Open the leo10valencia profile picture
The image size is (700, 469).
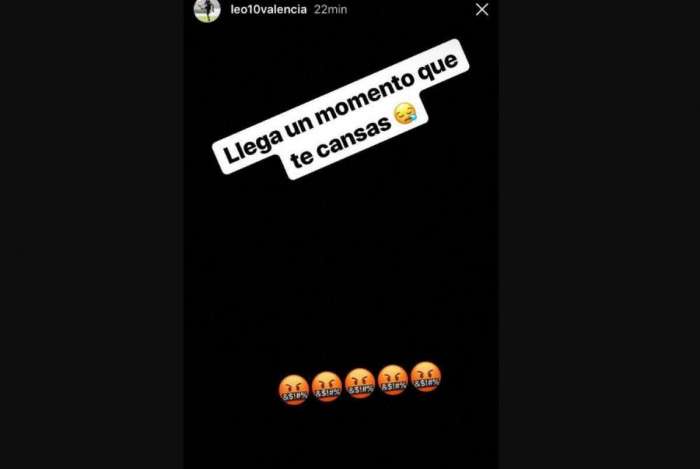tap(207, 10)
